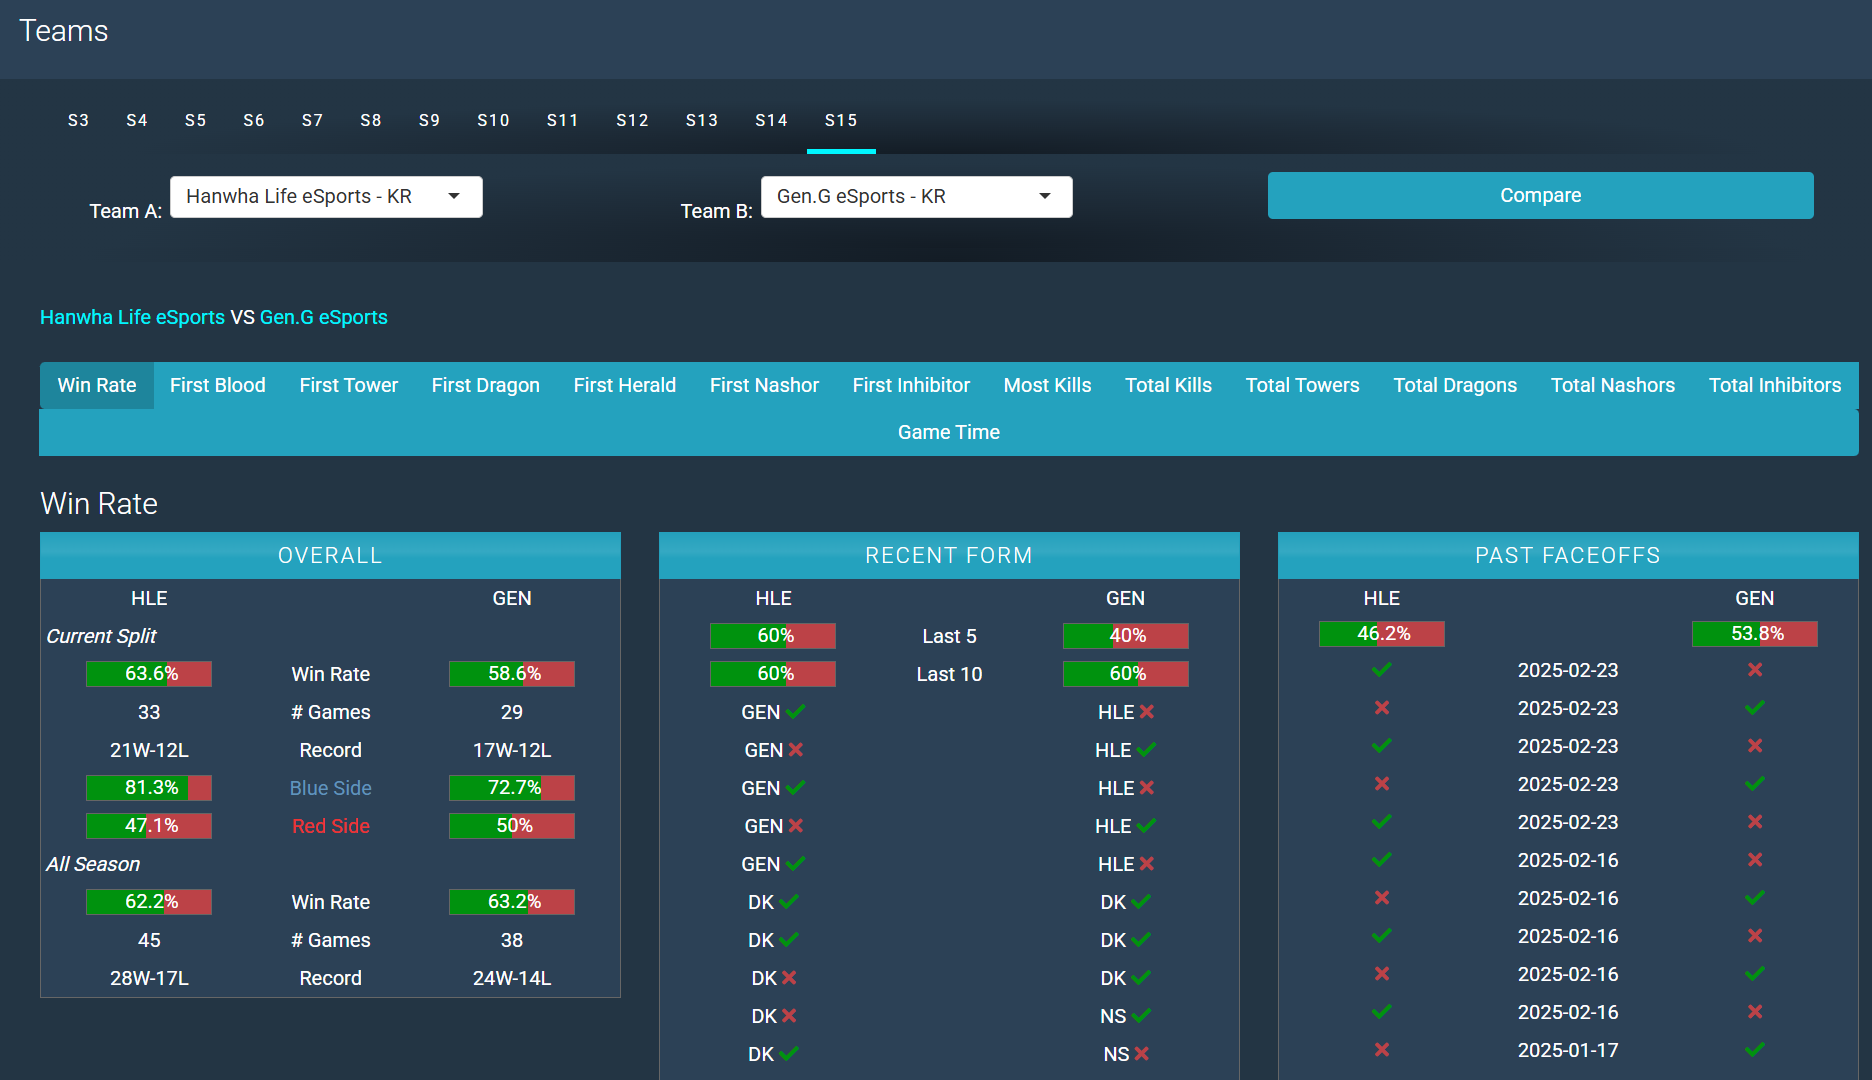
Task: Click the GEN column NS win checkmark
Action: point(1142,1016)
